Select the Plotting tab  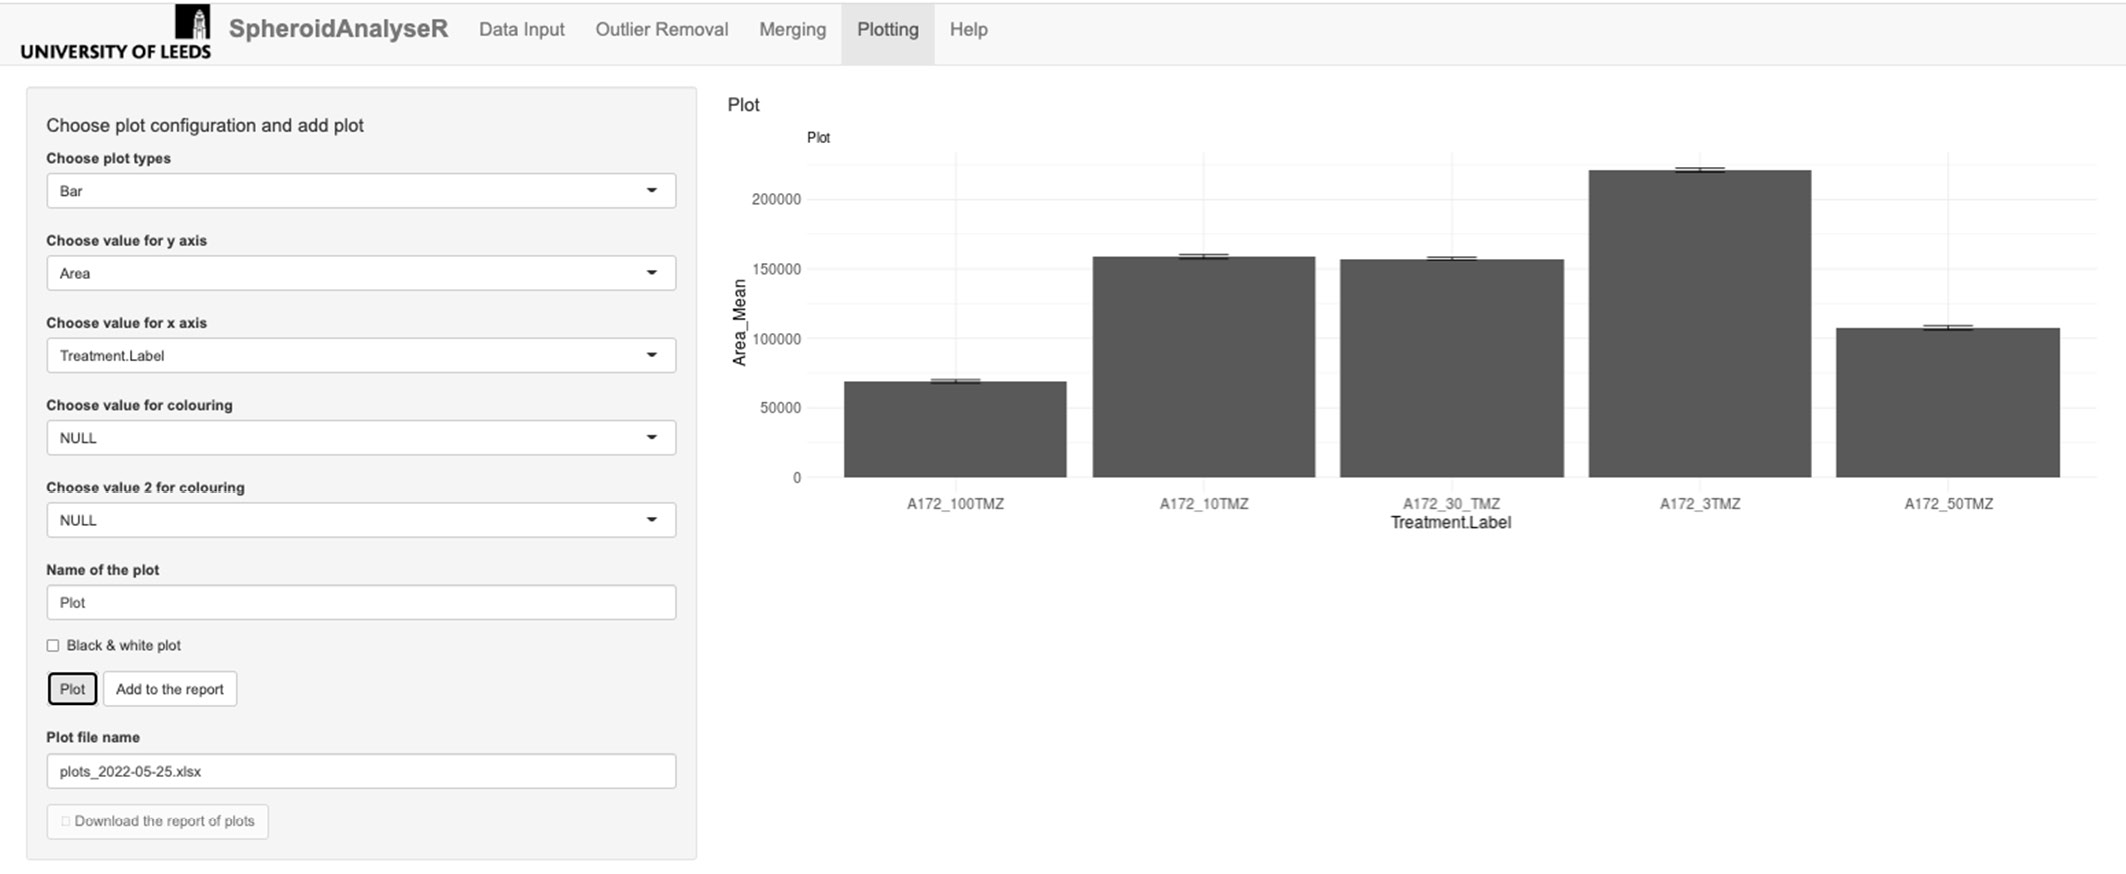point(887,30)
